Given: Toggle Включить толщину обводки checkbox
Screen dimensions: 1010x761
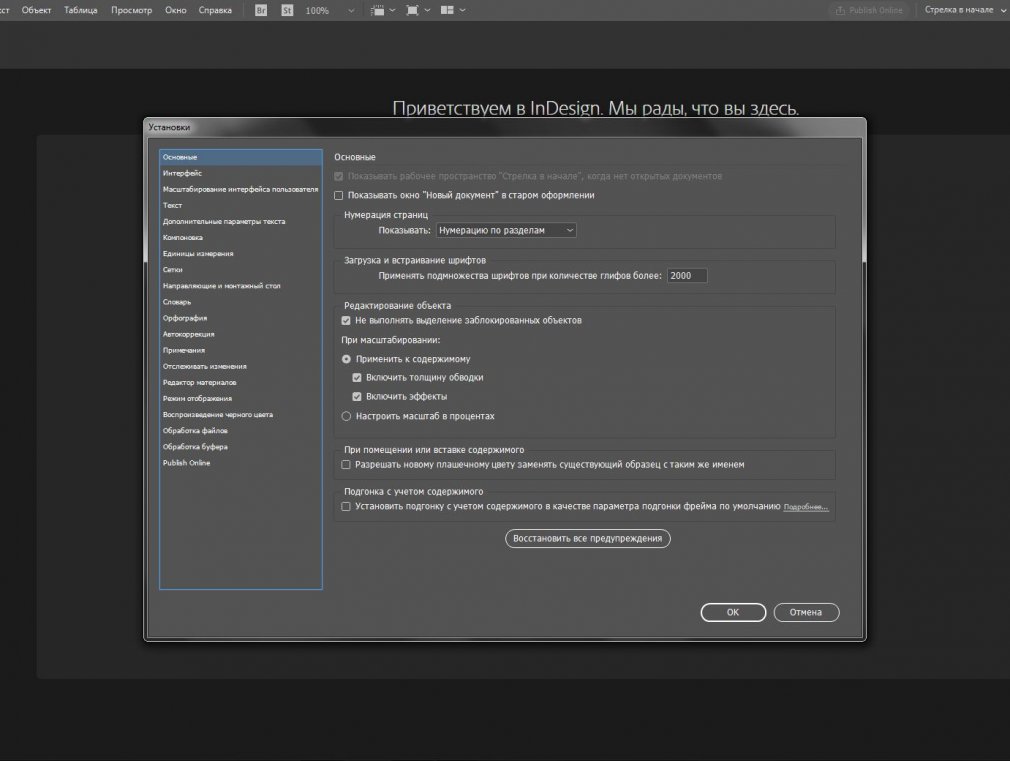Looking at the screenshot, I should (357, 378).
